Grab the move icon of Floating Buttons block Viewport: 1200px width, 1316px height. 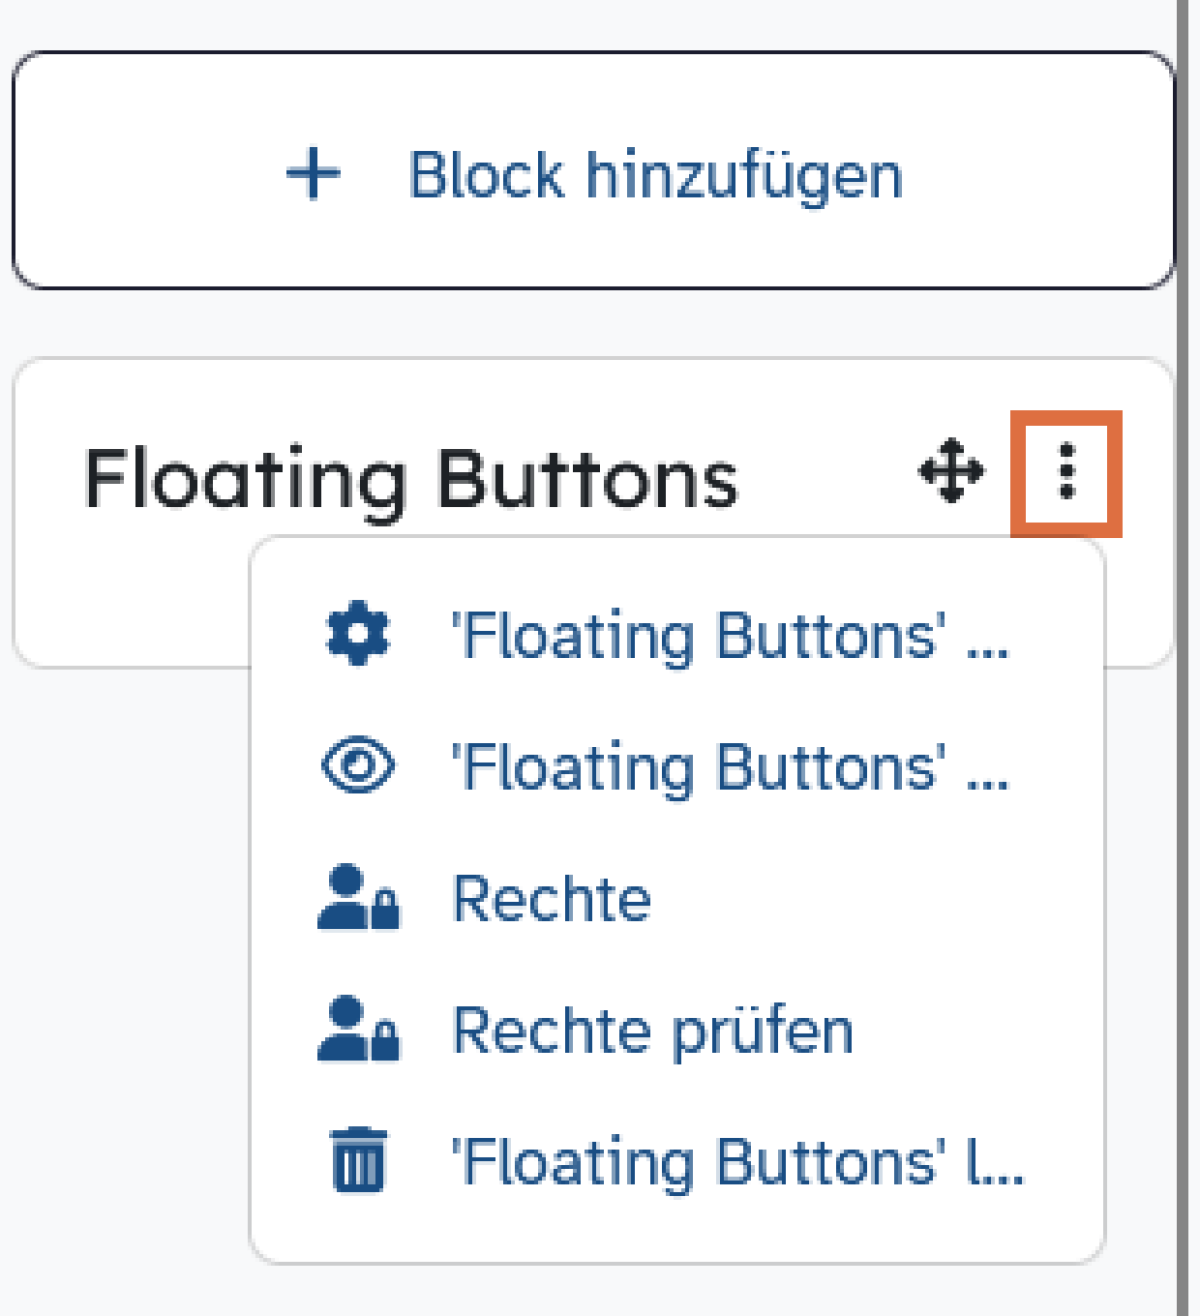click(951, 472)
